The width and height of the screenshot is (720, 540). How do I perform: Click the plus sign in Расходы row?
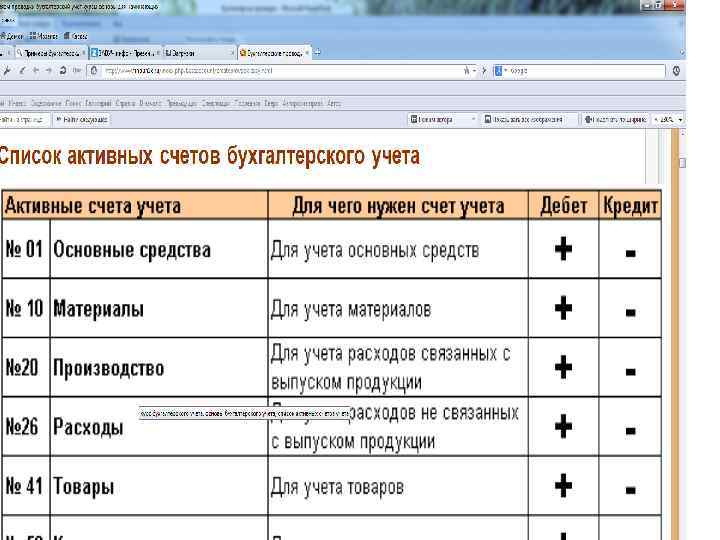[563, 426]
